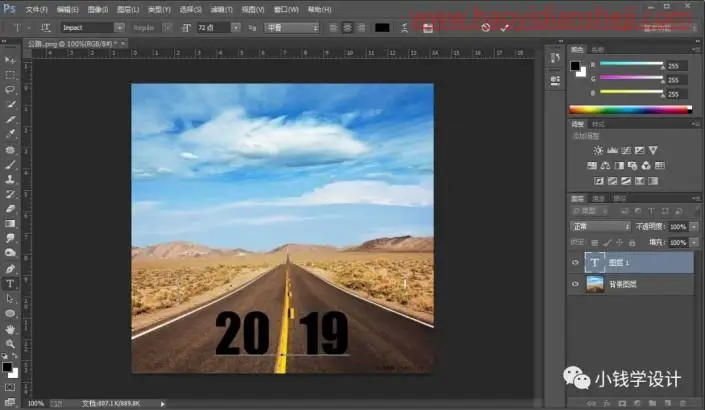705x410 pixels.
Task: Open the layer filter kind dropdown
Action: [x=589, y=211]
